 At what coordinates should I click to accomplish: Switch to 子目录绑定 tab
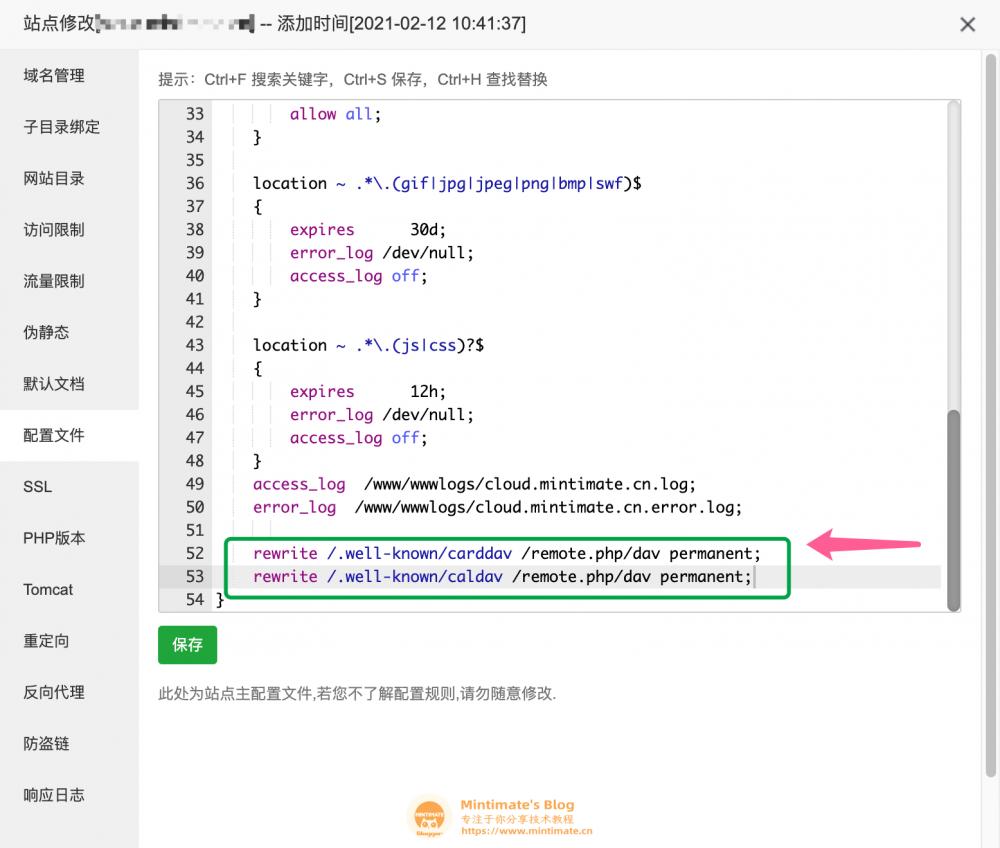click(x=61, y=127)
